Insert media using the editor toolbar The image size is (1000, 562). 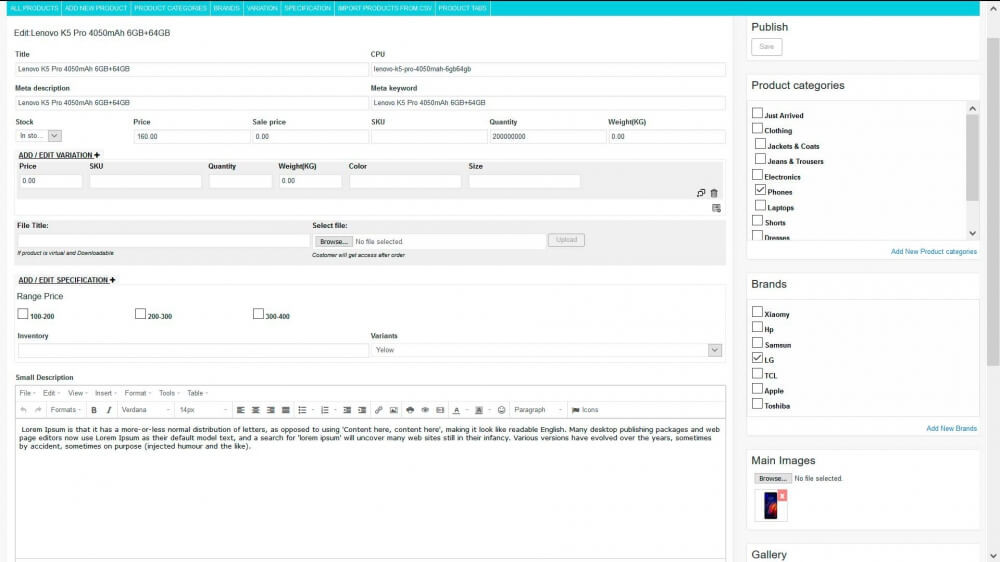coord(440,410)
